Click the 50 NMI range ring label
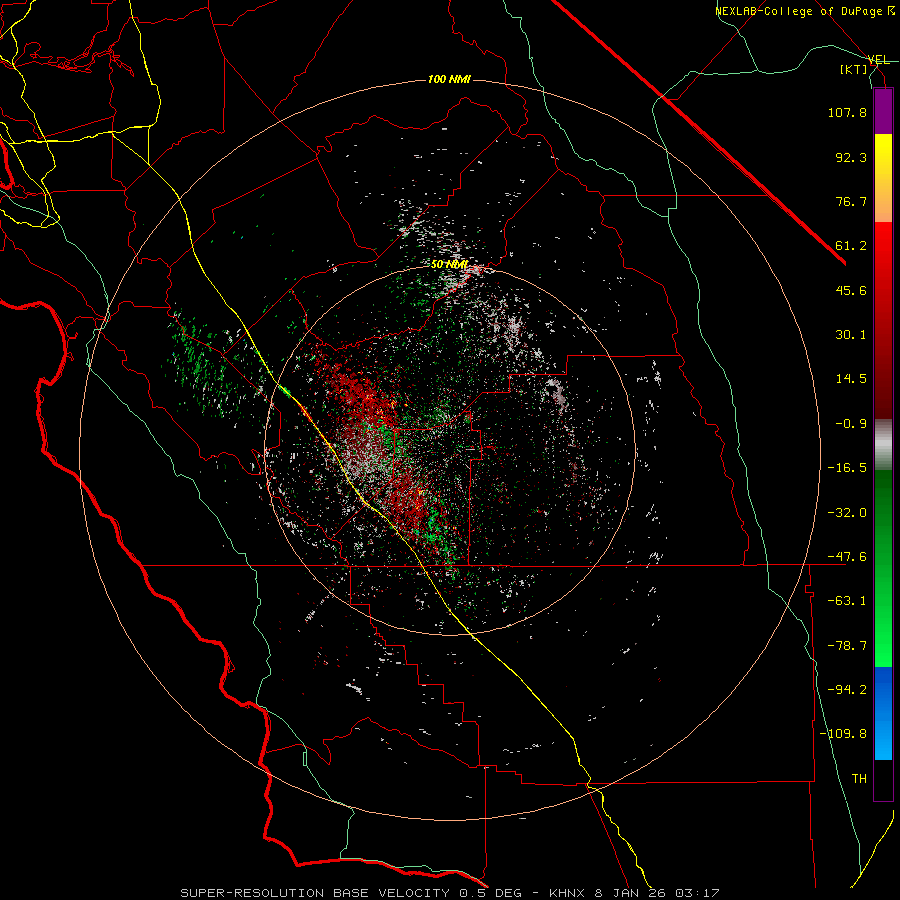The width and height of the screenshot is (900, 900). (449, 265)
